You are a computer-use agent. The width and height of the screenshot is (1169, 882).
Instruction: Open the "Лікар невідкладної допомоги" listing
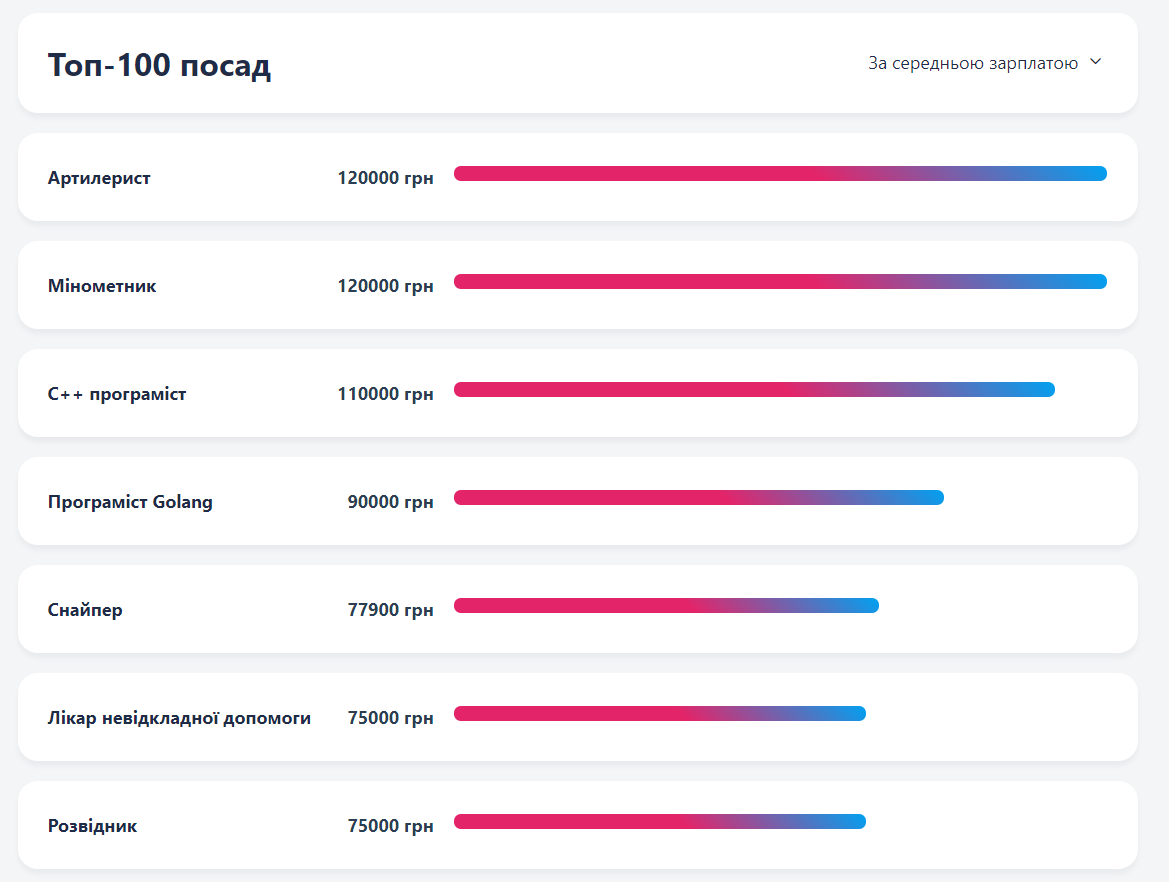point(179,718)
